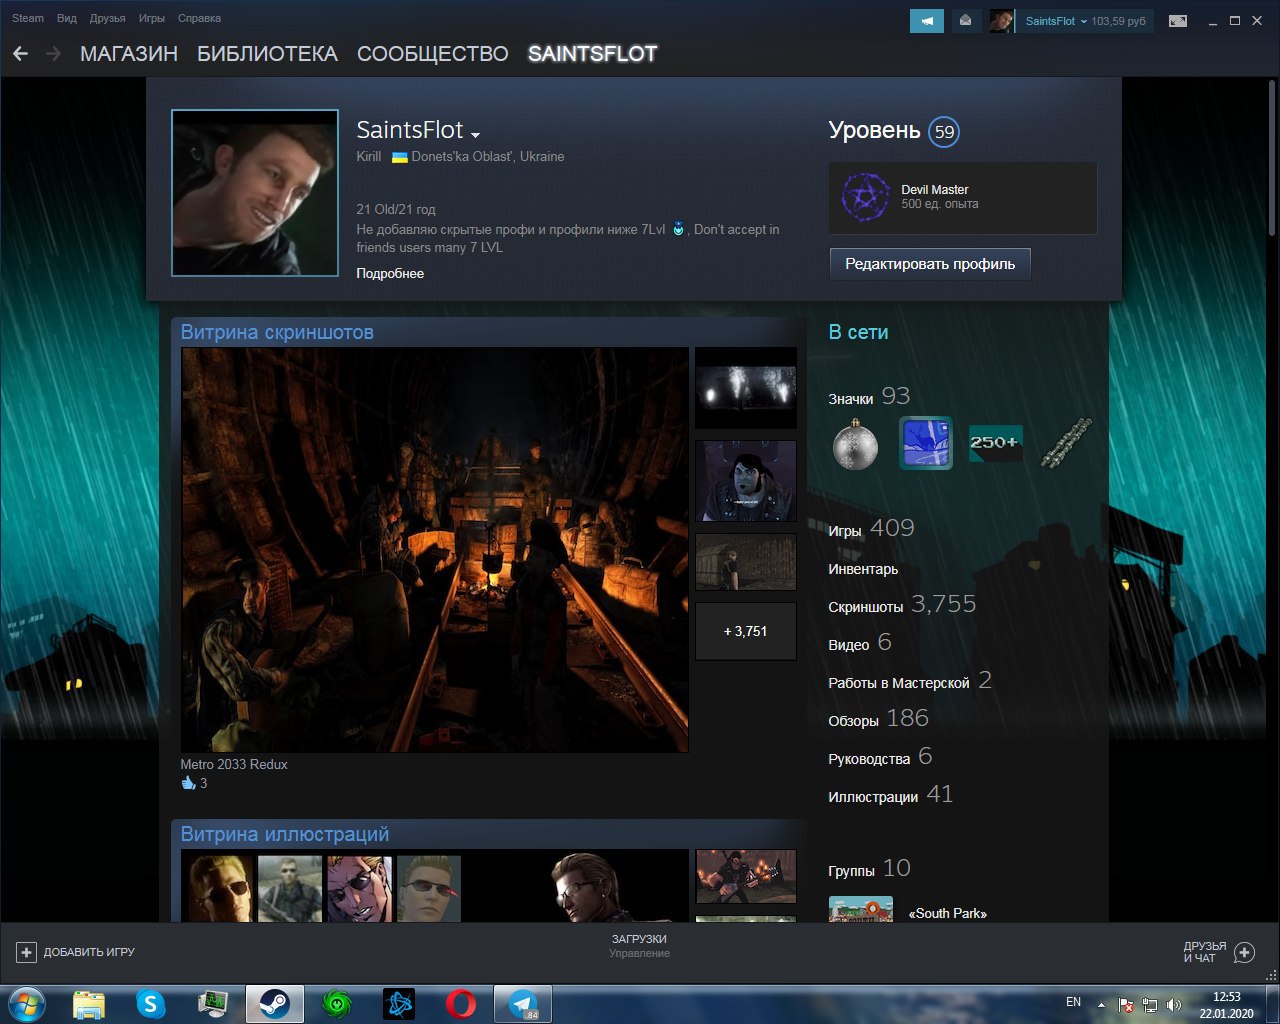Open the Значки 93 badges link

pos(869,396)
